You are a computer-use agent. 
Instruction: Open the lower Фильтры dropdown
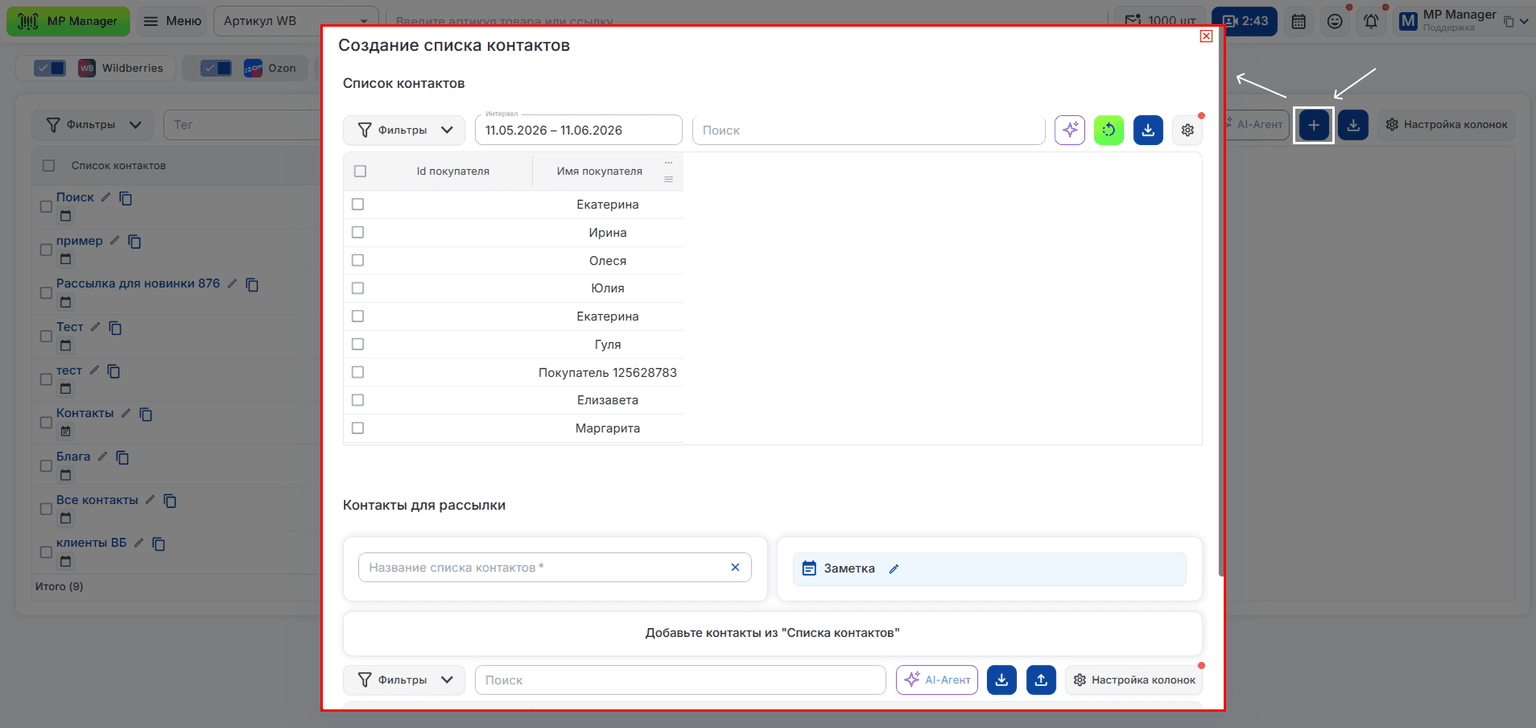(404, 680)
